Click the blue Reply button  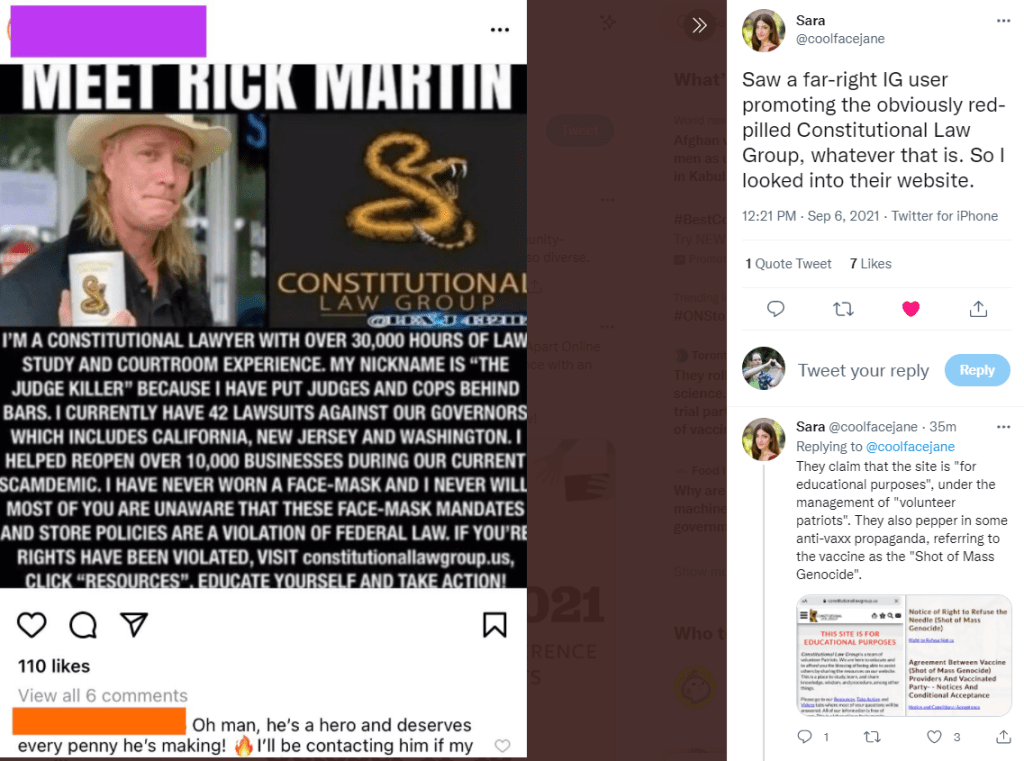coord(977,370)
